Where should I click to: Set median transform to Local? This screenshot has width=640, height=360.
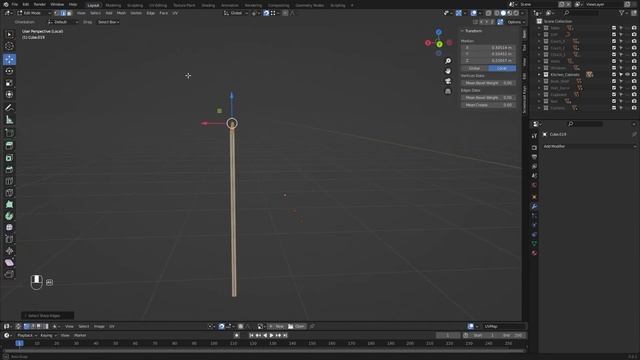tap(502, 68)
